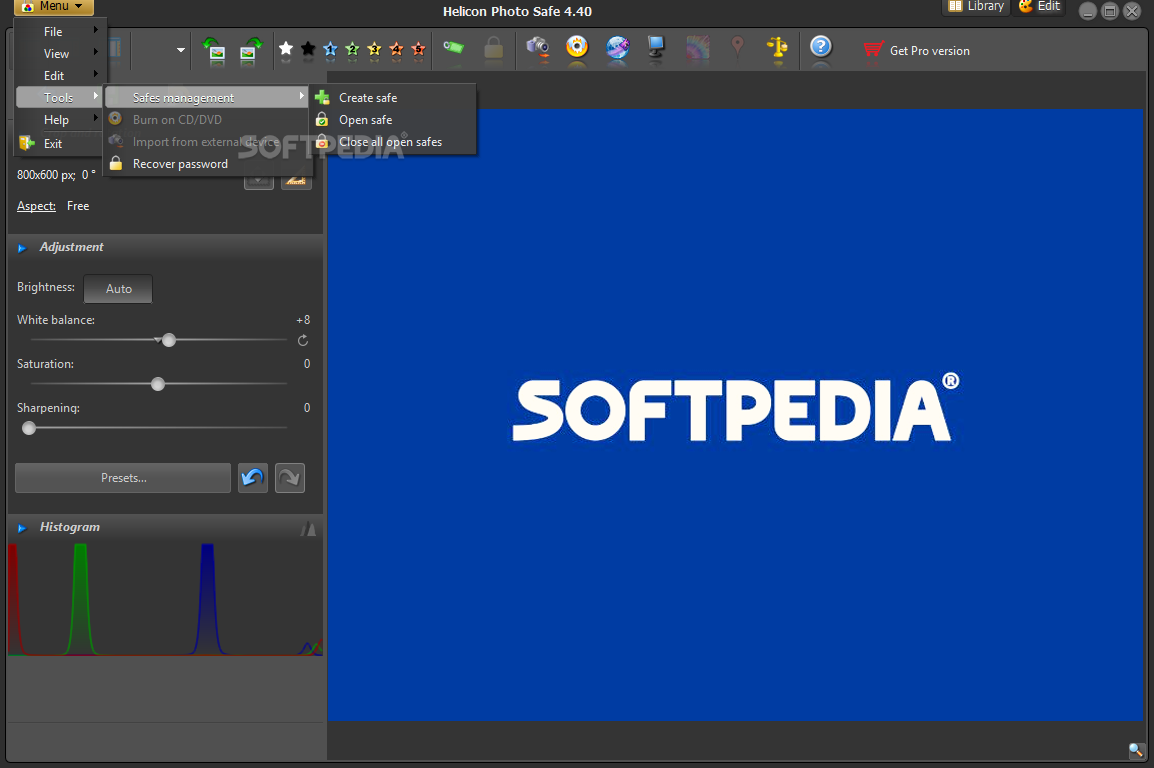This screenshot has height=768, width=1154.
Task: Click Import from external device entry
Action: click(207, 142)
